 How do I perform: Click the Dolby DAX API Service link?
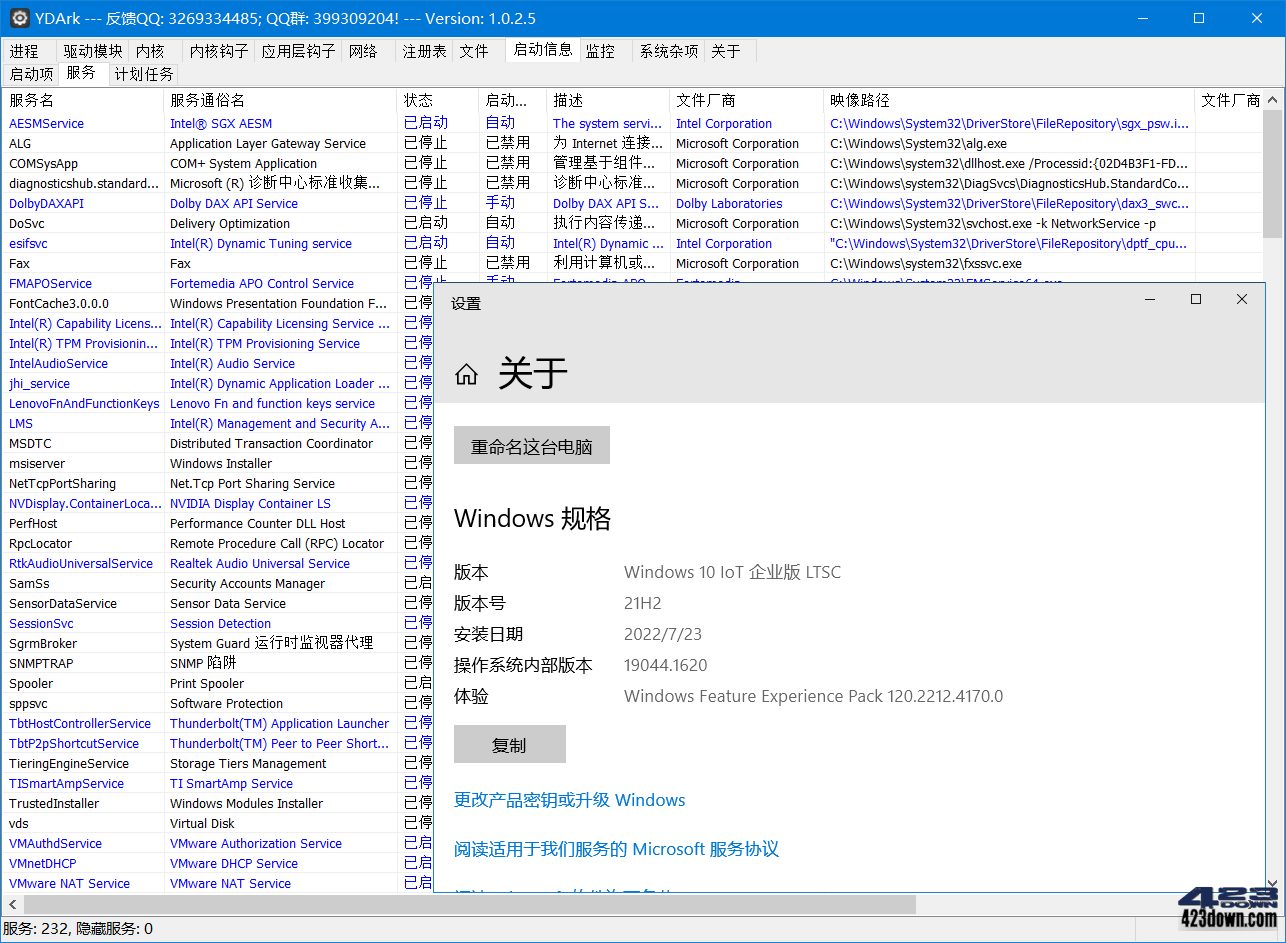[237, 203]
